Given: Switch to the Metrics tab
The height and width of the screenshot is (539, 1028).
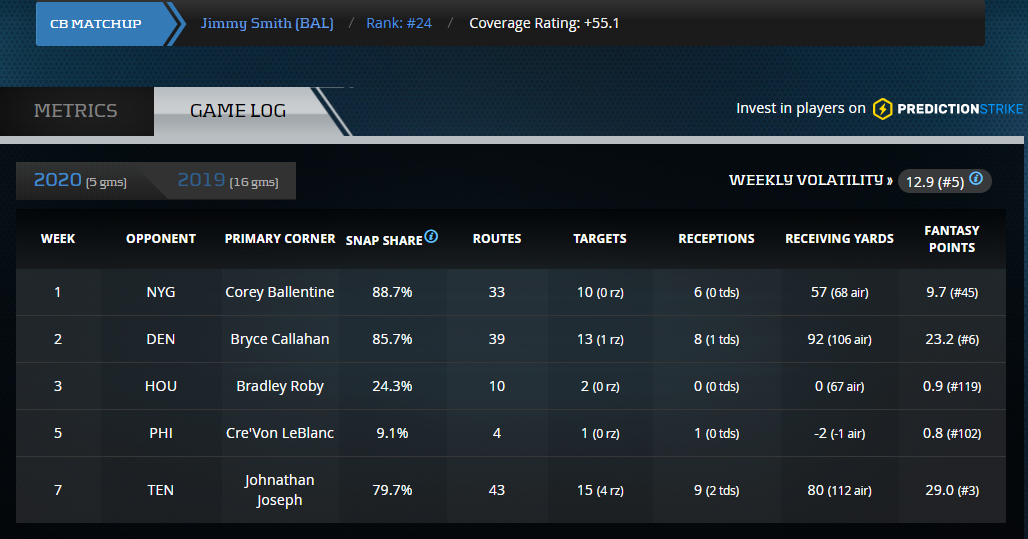Looking at the screenshot, I should point(76,111).
